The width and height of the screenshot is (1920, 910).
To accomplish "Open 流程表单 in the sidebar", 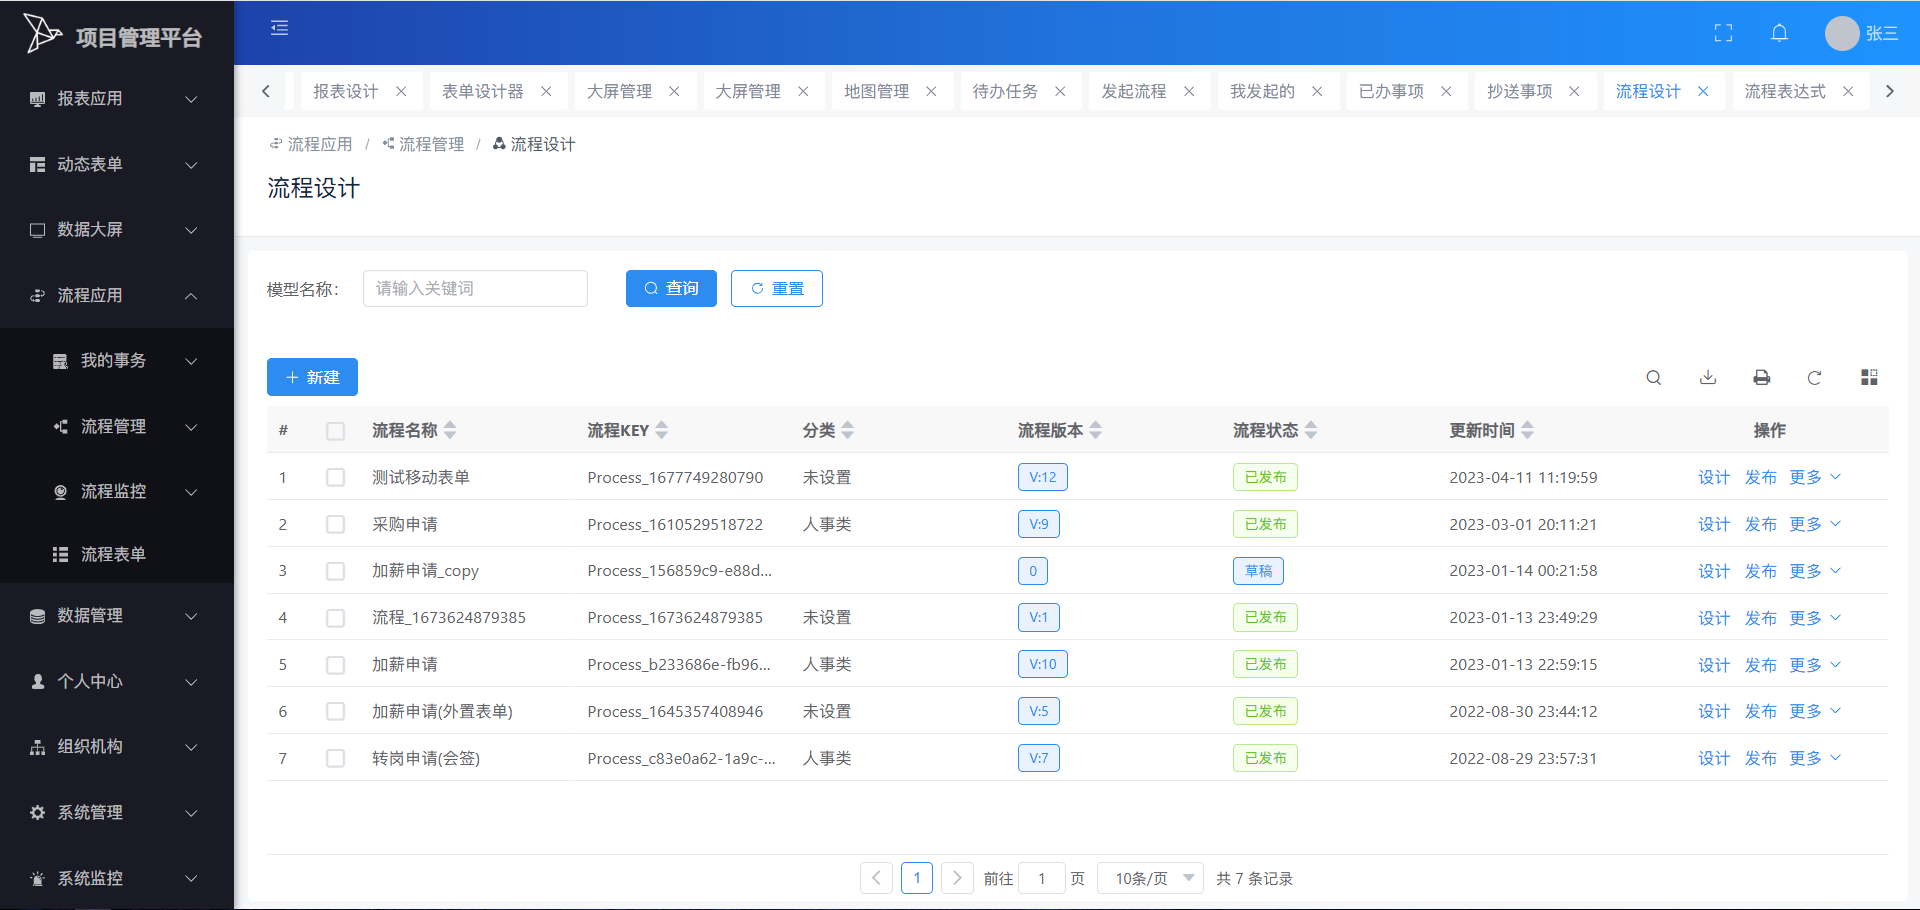I will pos(117,554).
